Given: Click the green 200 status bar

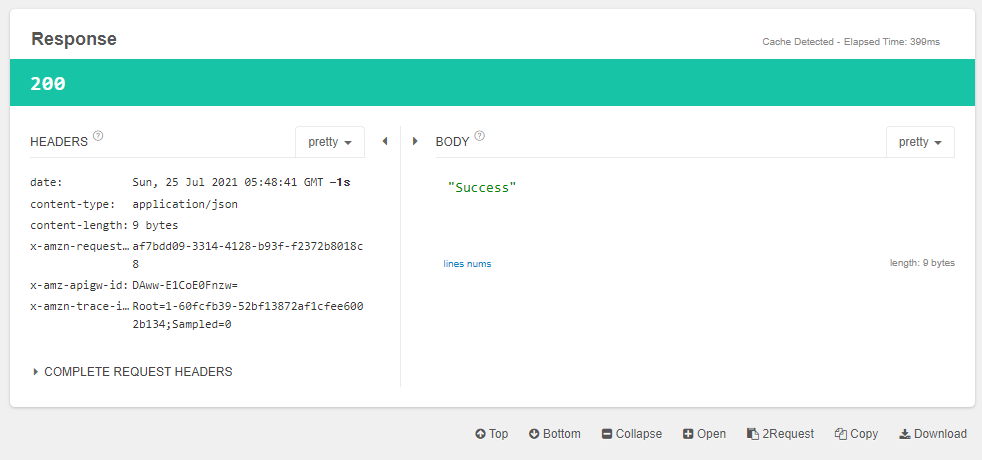Looking at the screenshot, I should pyautogui.click(x=491, y=84).
